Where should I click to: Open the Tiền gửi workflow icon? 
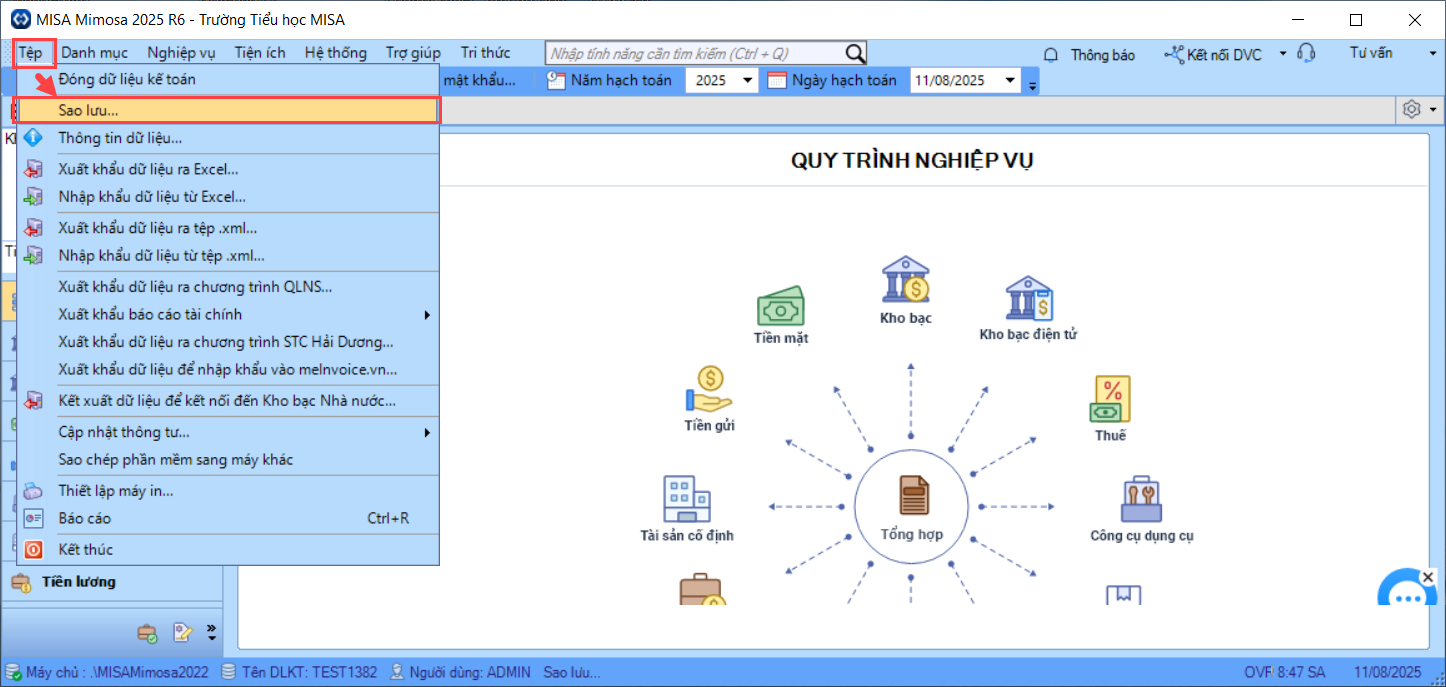point(710,389)
